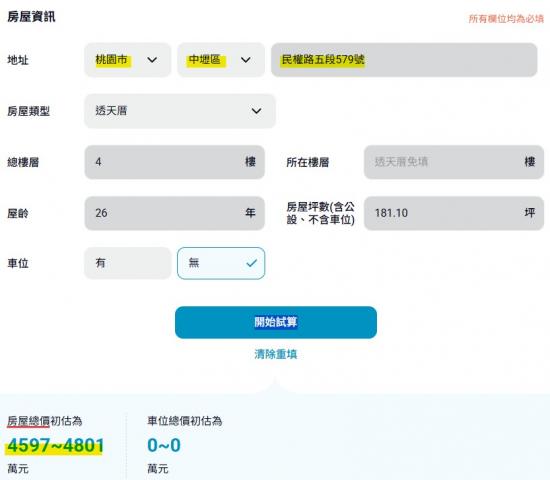Viewport: 550px width, 480px height.
Task: Select 有 for parking space
Action: [x=128, y=263]
